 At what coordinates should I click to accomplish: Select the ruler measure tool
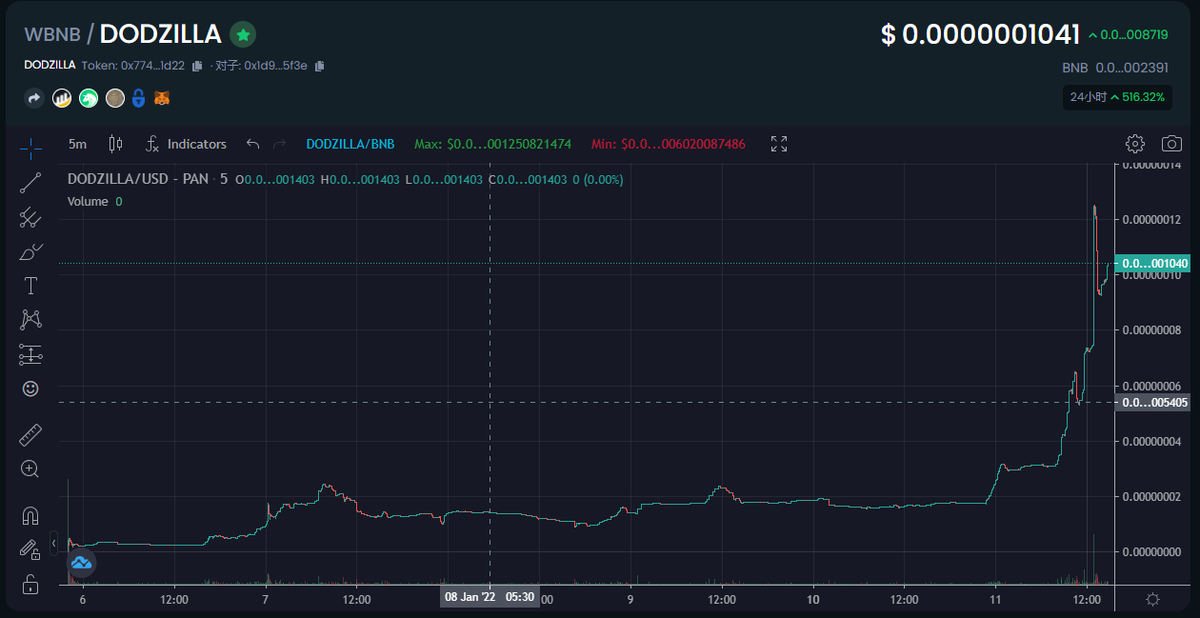click(31, 435)
